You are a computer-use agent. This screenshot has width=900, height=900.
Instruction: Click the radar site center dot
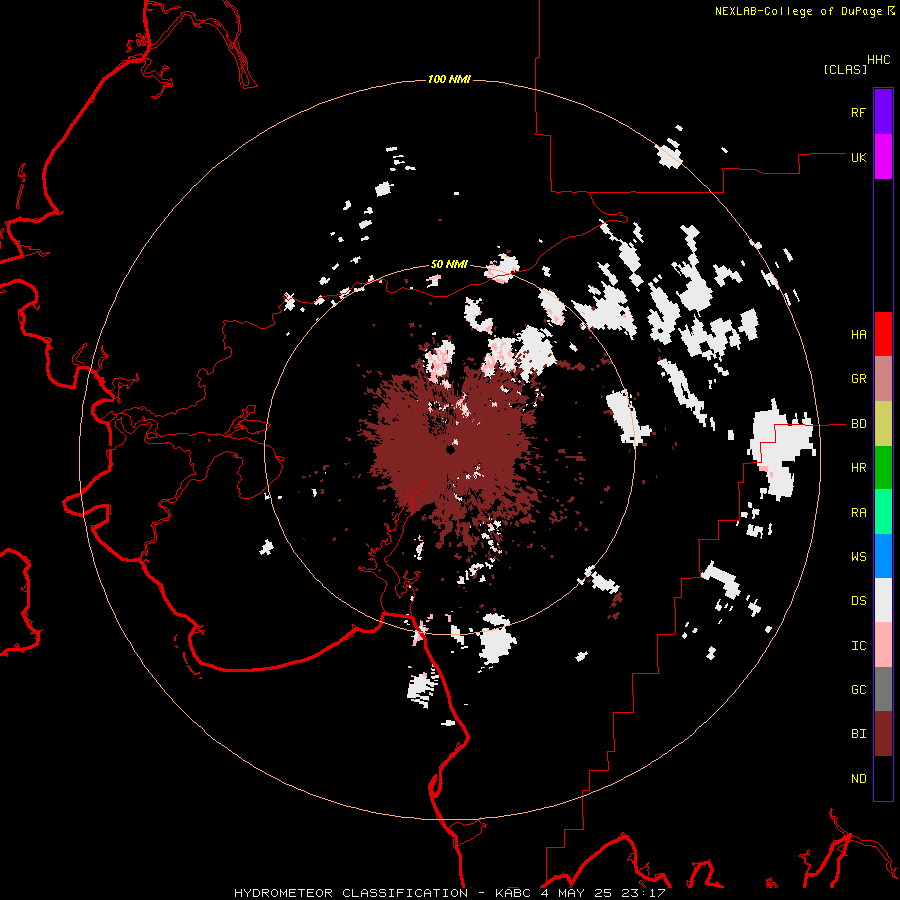(x=451, y=449)
